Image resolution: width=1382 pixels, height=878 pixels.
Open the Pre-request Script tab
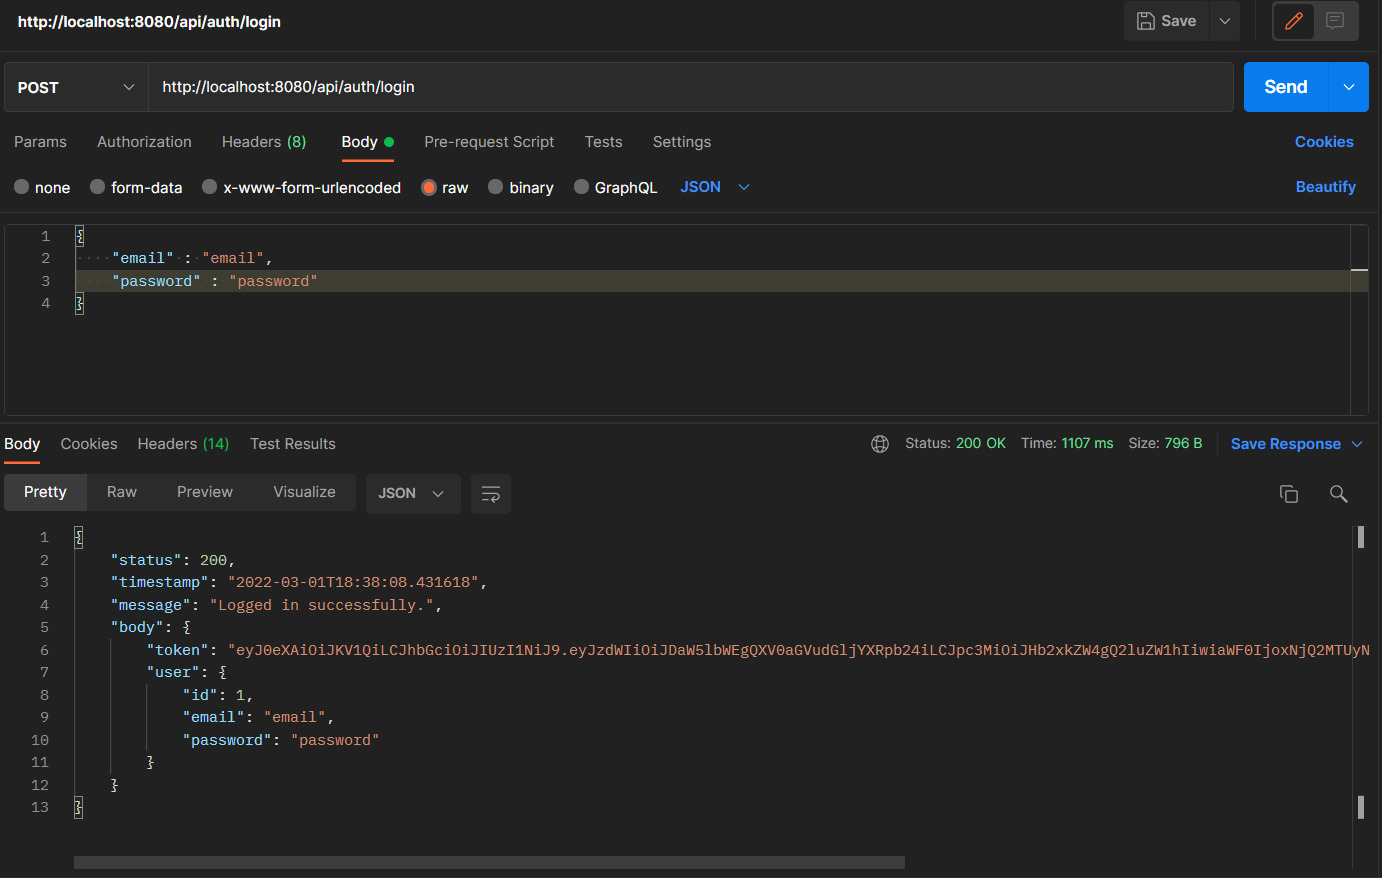[489, 142]
